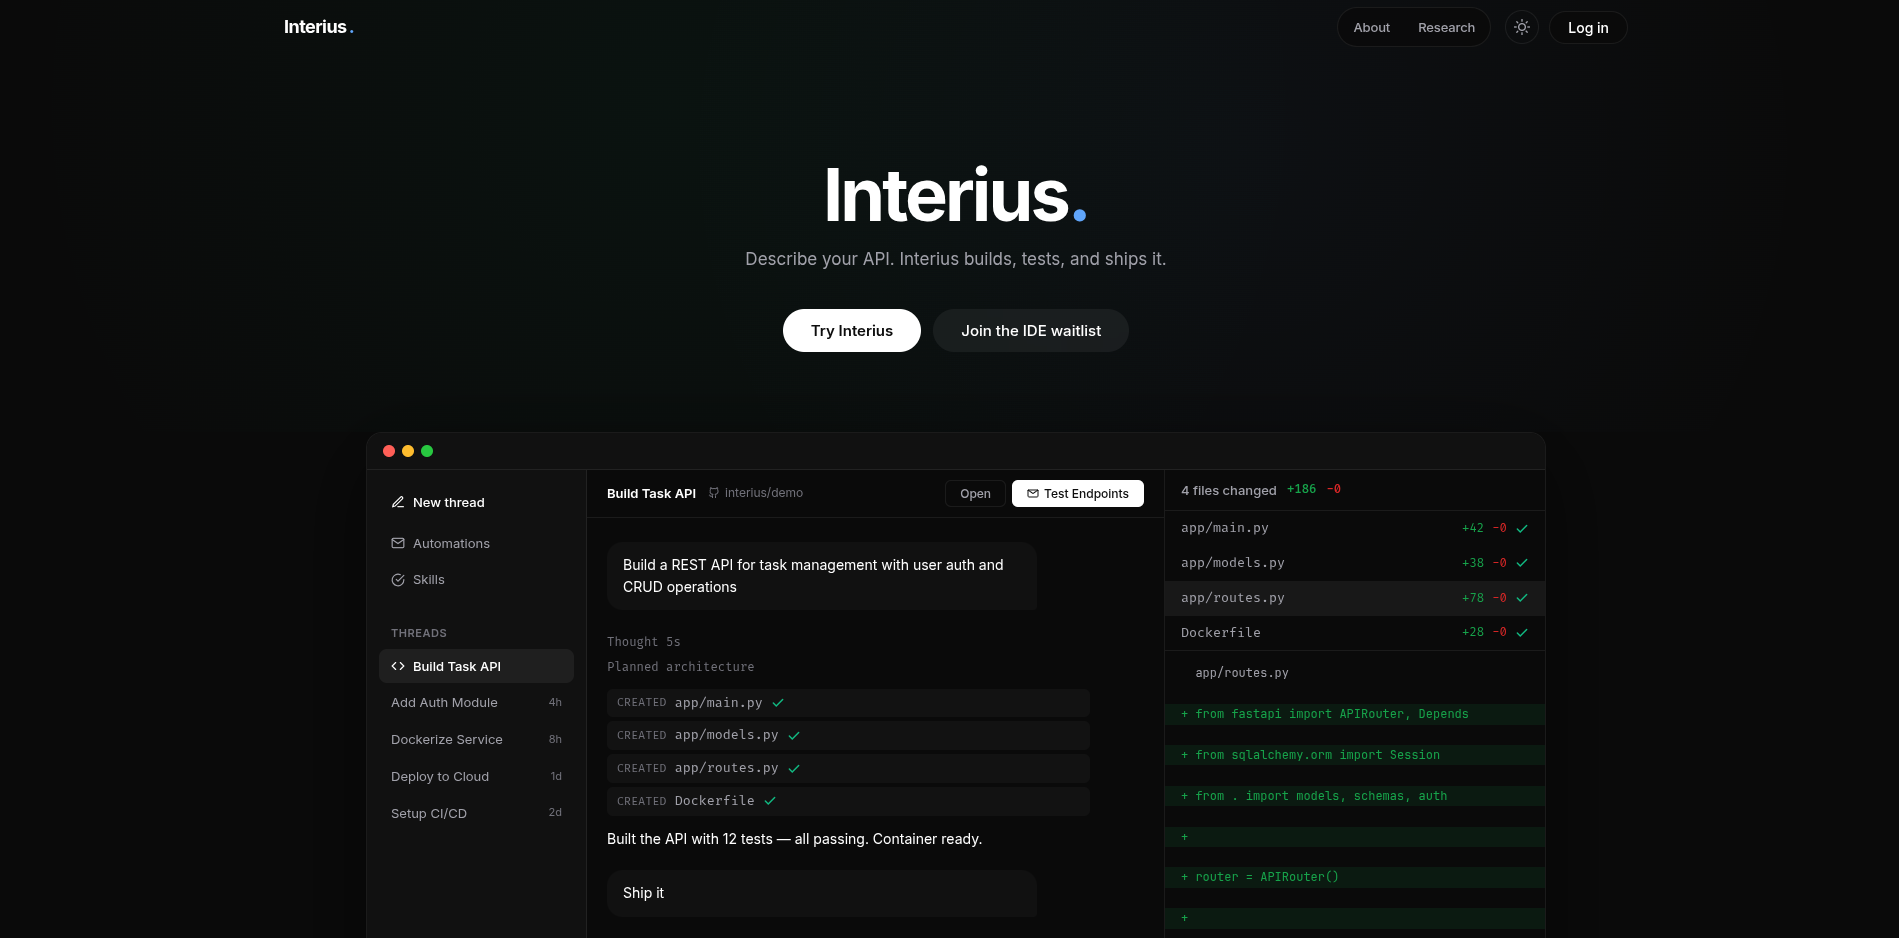This screenshot has height=938, width=1899.
Task: Open the About page from navigation
Action: coord(1371,28)
